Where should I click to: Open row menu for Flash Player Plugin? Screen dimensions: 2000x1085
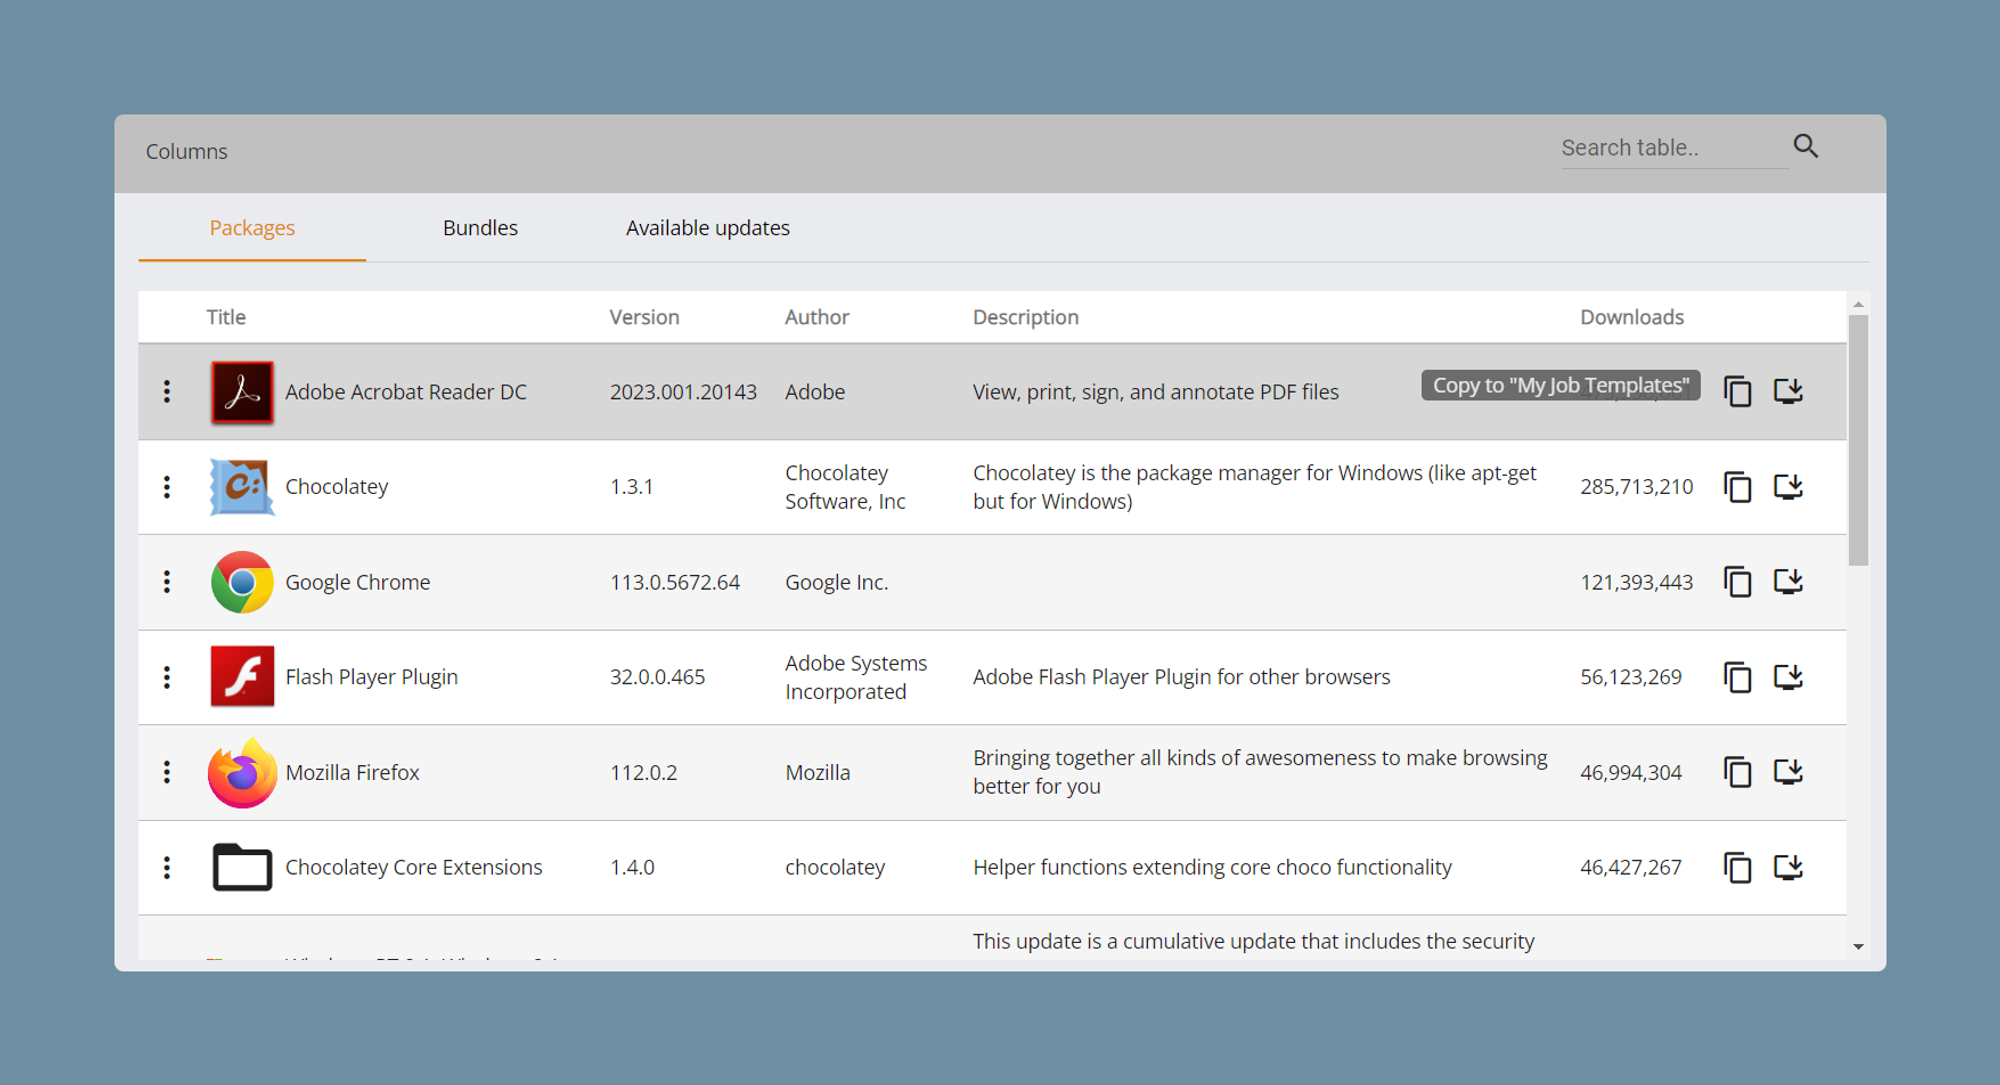pyautogui.click(x=167, y=677)
